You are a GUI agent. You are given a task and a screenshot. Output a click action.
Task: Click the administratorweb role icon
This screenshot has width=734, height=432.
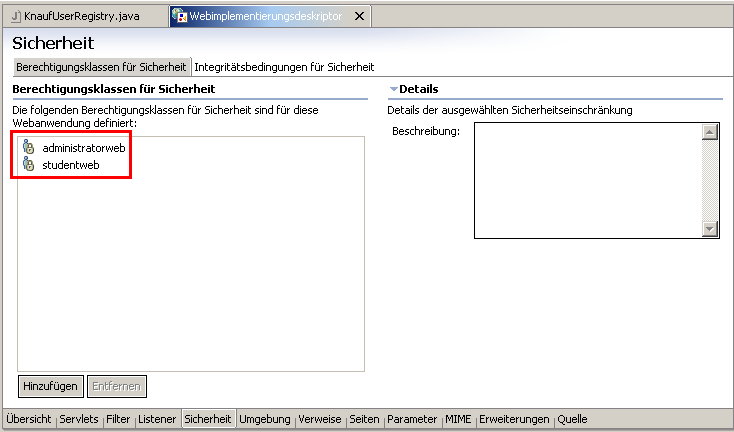pyautogui.click(x=28, y=148)
